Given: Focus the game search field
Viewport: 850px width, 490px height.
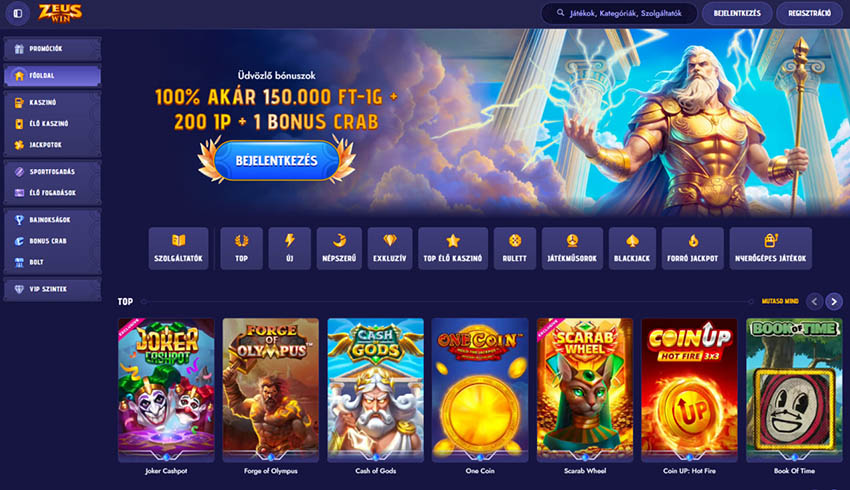Looking at the screenshot, I should (619, 14).
